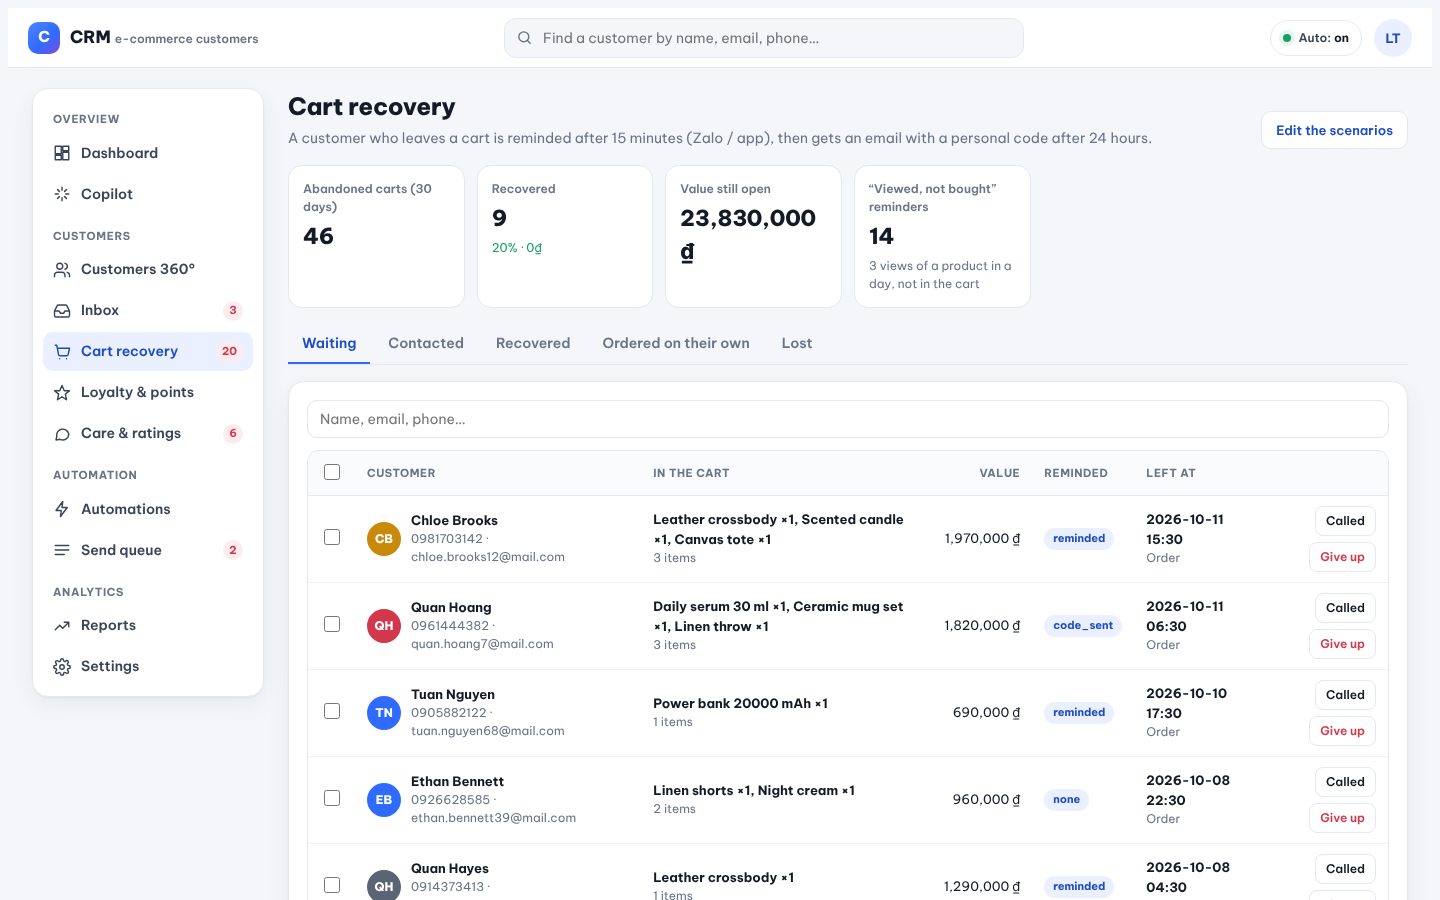
Task: Tick the select-all checkbox in table header
Action: [332, 472]
